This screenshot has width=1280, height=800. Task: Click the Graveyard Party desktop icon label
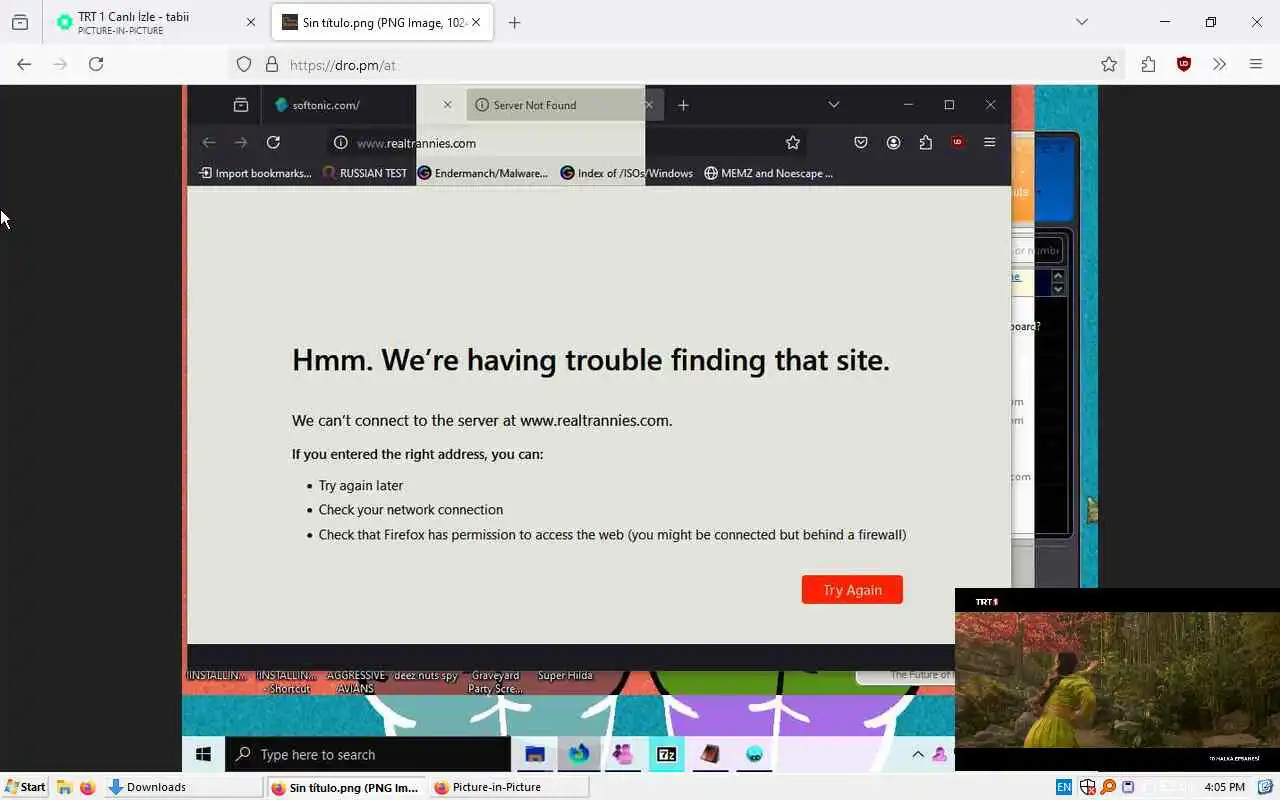tap(495, 682)
